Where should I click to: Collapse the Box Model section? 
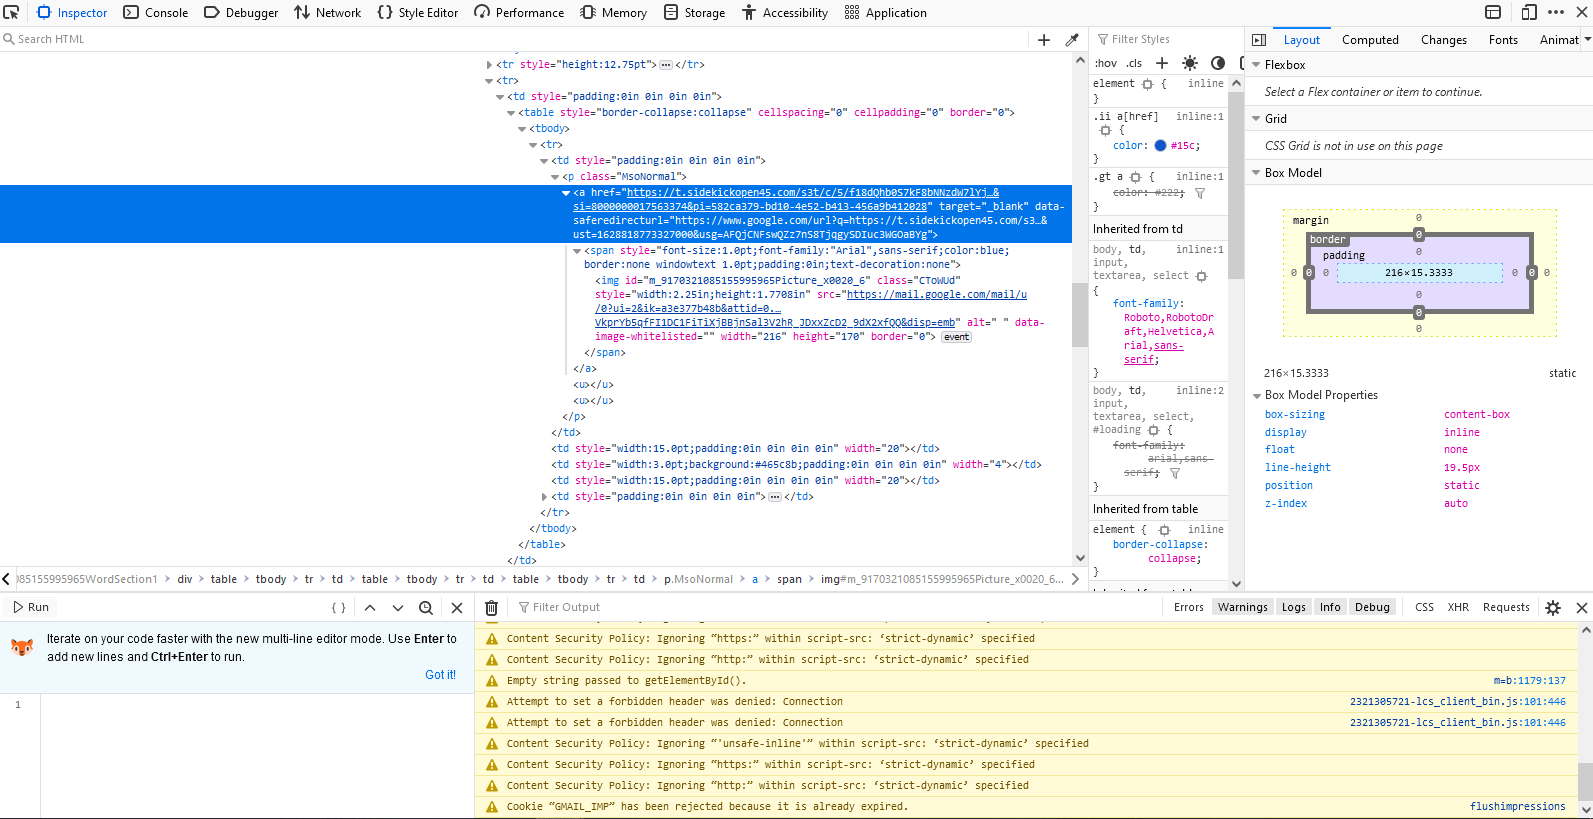point(1257,173)
